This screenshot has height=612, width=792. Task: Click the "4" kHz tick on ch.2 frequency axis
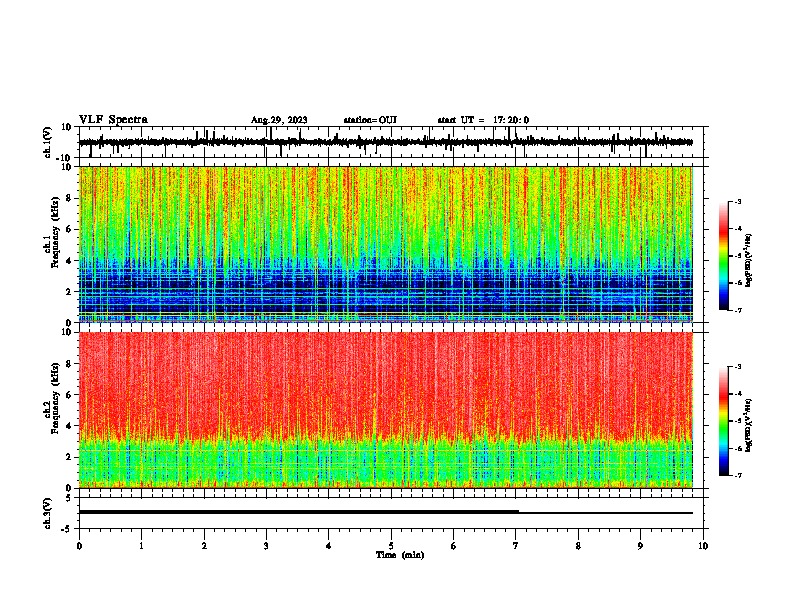click(x=70, y=426)
